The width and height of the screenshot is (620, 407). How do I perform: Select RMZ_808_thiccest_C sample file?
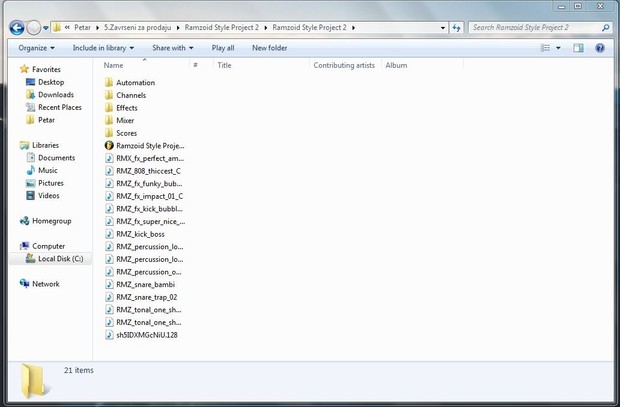point(148,171)
